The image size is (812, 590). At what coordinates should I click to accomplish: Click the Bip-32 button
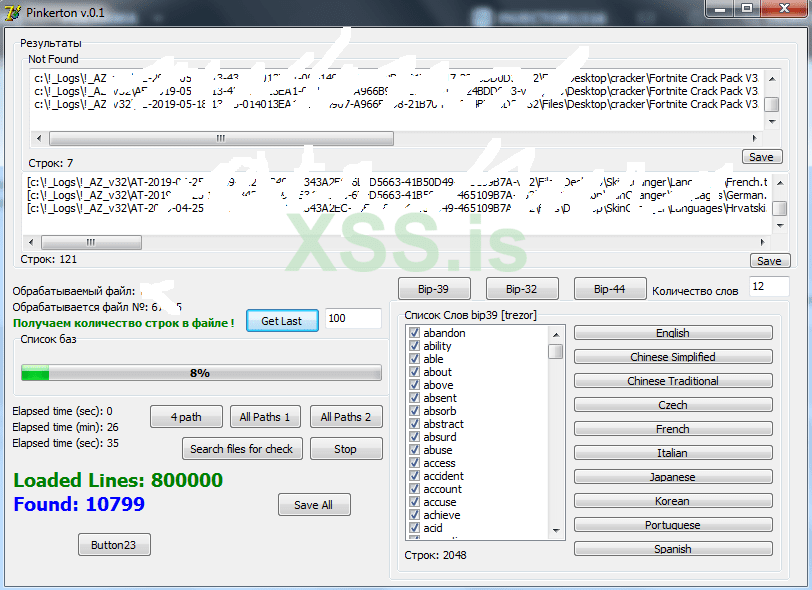(522, 289)
